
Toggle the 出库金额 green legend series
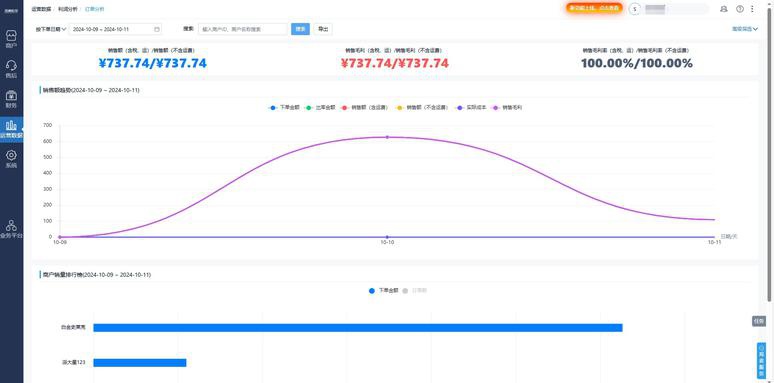321,107
